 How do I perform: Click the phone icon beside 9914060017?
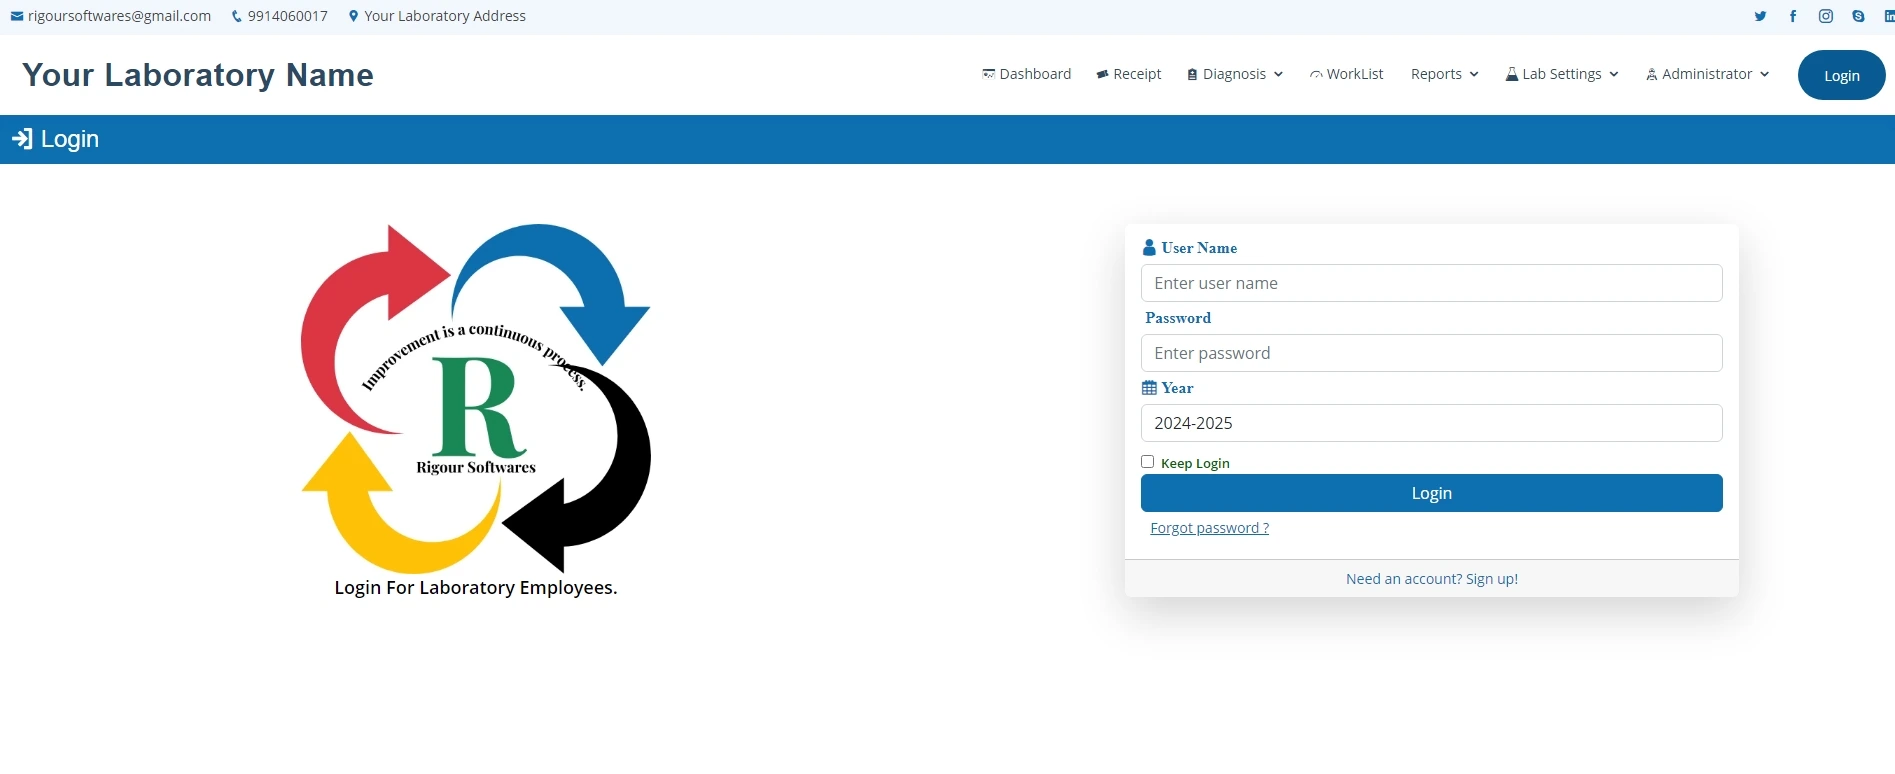pos(237,16)
